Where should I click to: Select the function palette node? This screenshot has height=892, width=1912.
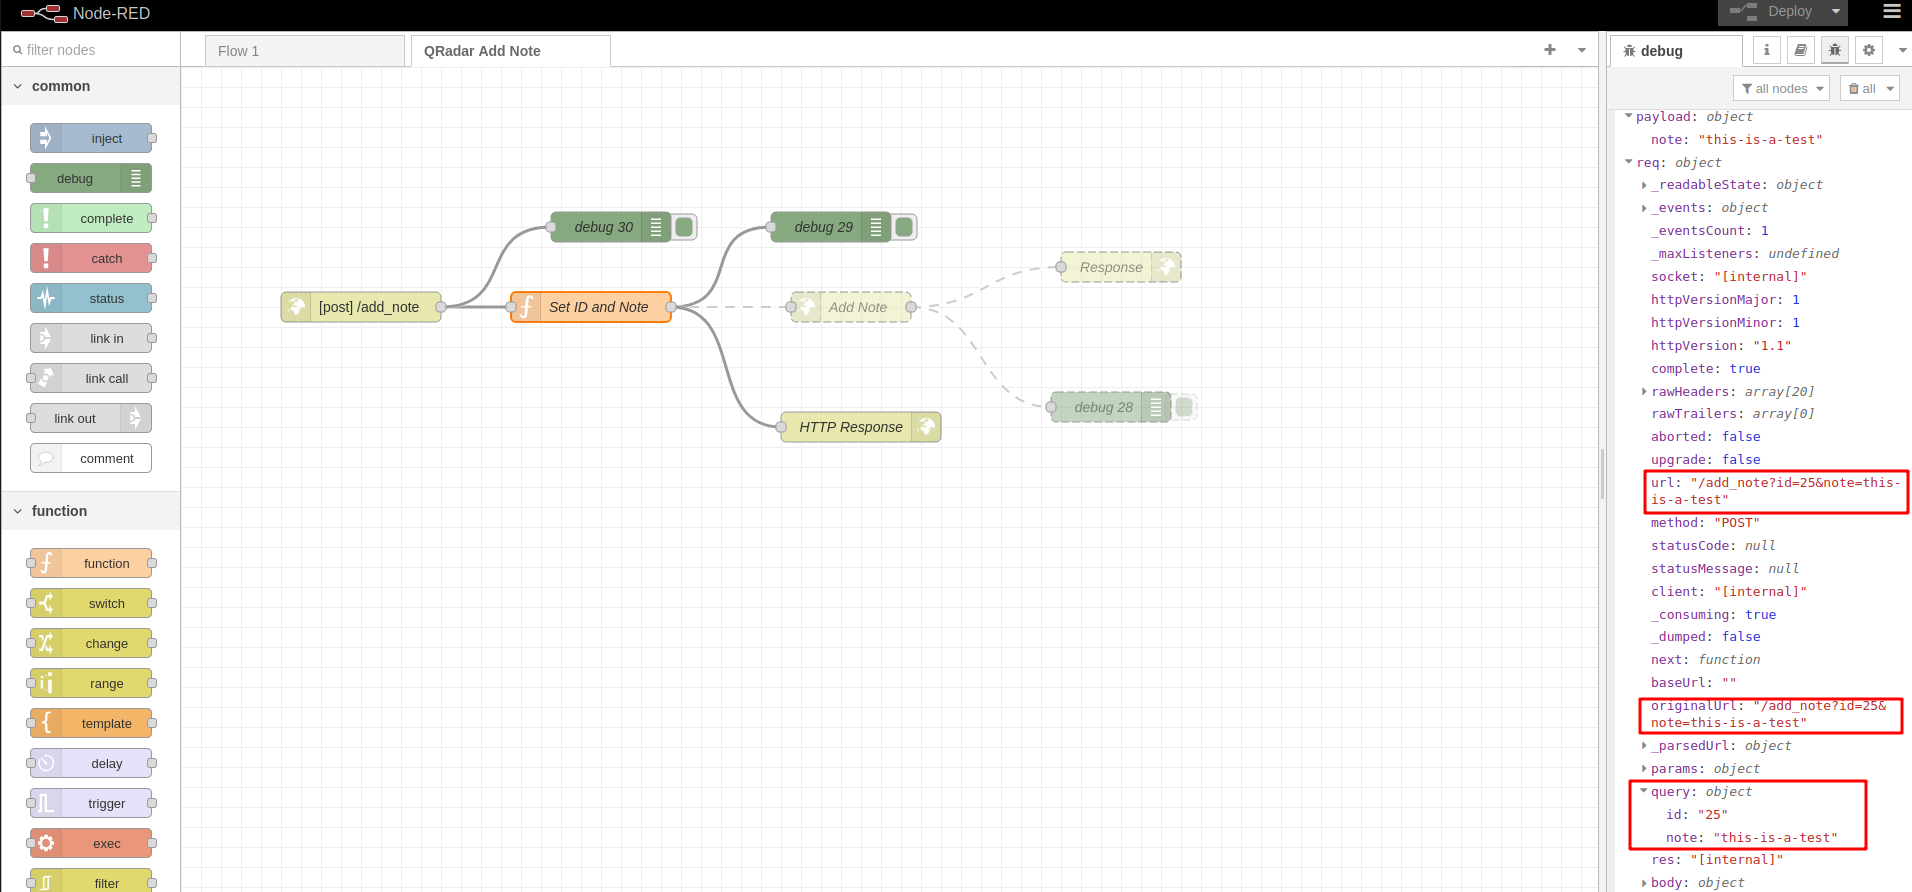(91, 563)
